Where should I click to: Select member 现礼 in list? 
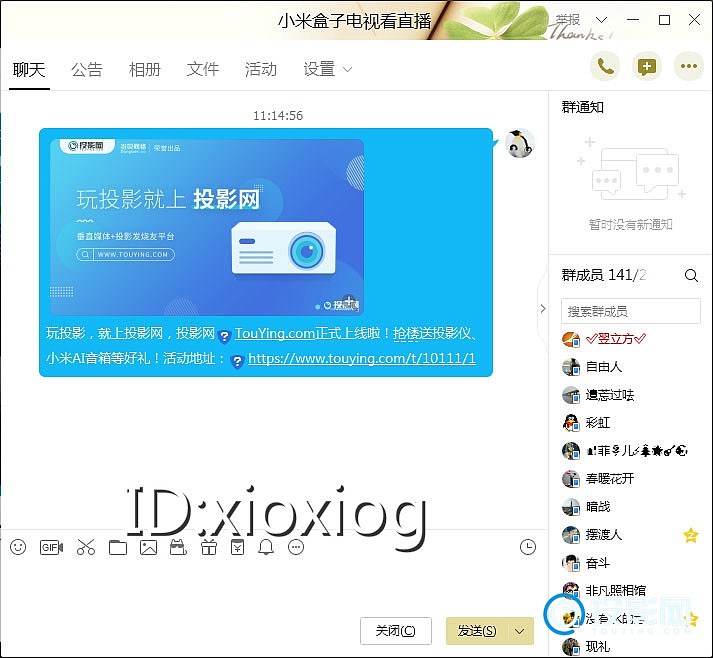[630, 646]
